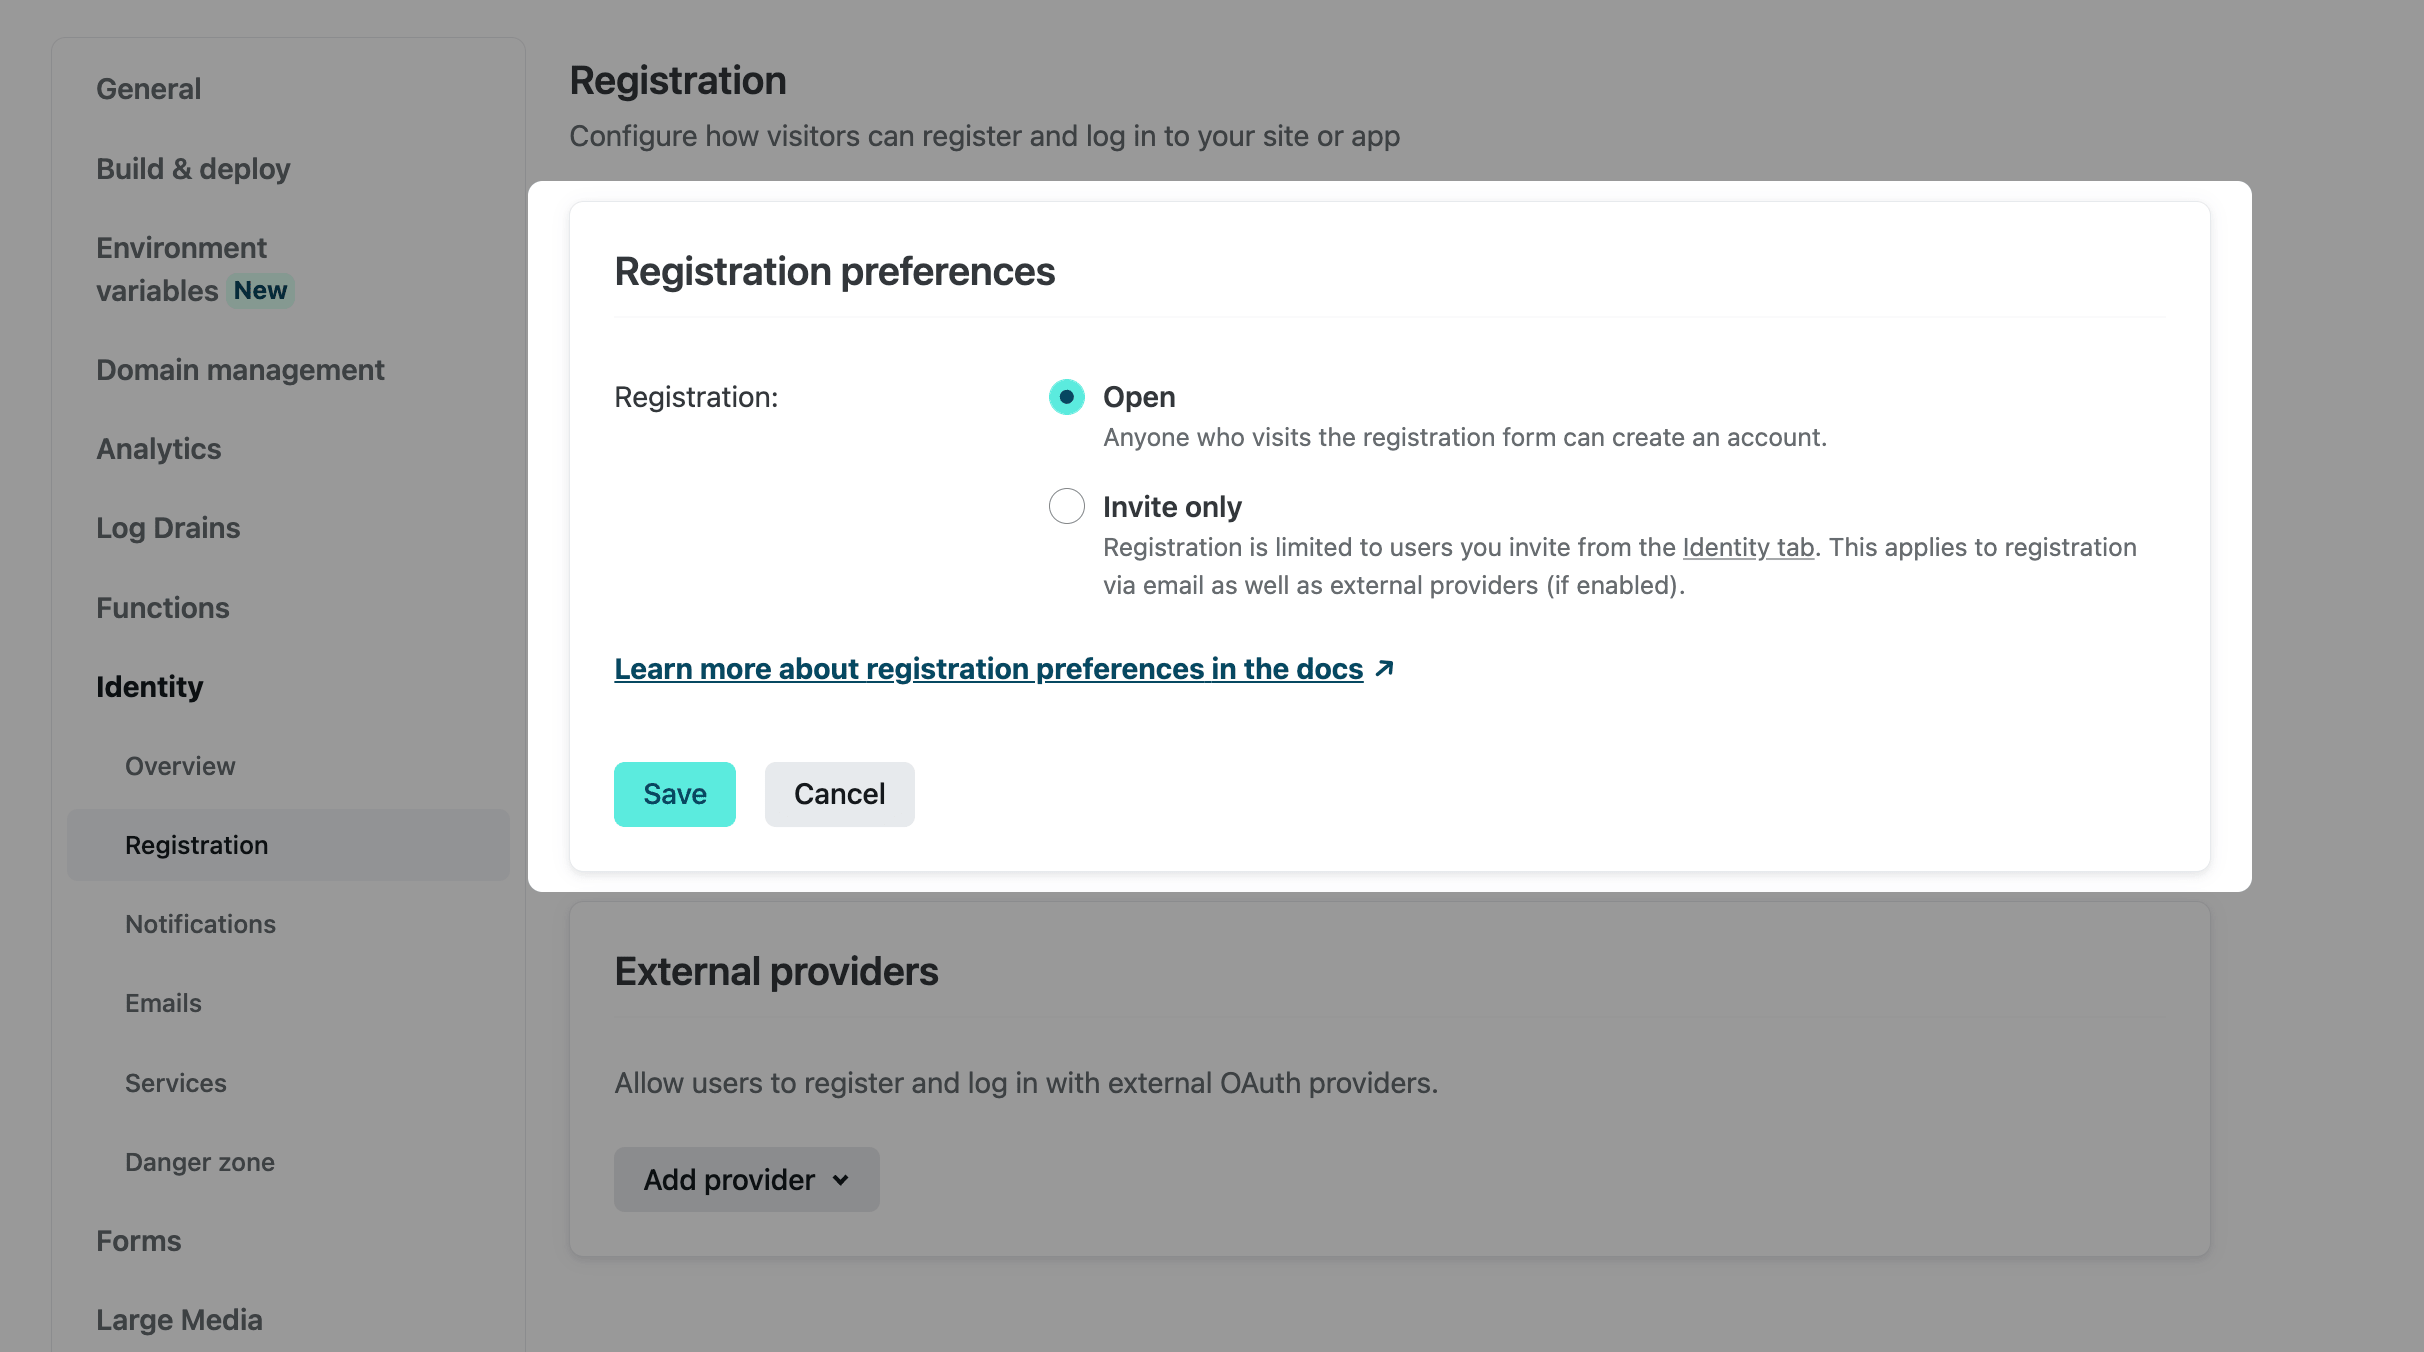Open the Danger zone subsection
The image size is (2424, 1352).
(x=199, y=1162)
